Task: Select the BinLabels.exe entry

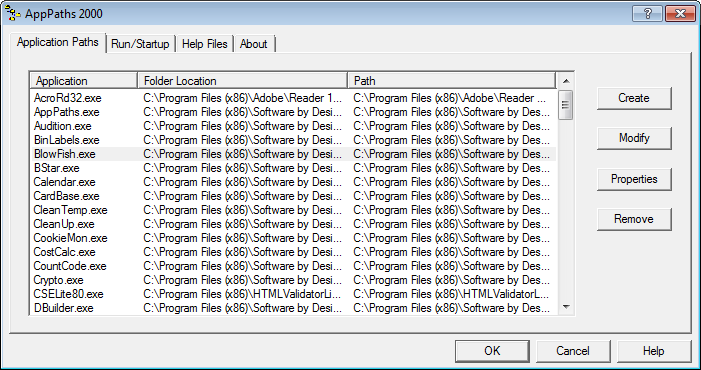Action: point(293,140)
